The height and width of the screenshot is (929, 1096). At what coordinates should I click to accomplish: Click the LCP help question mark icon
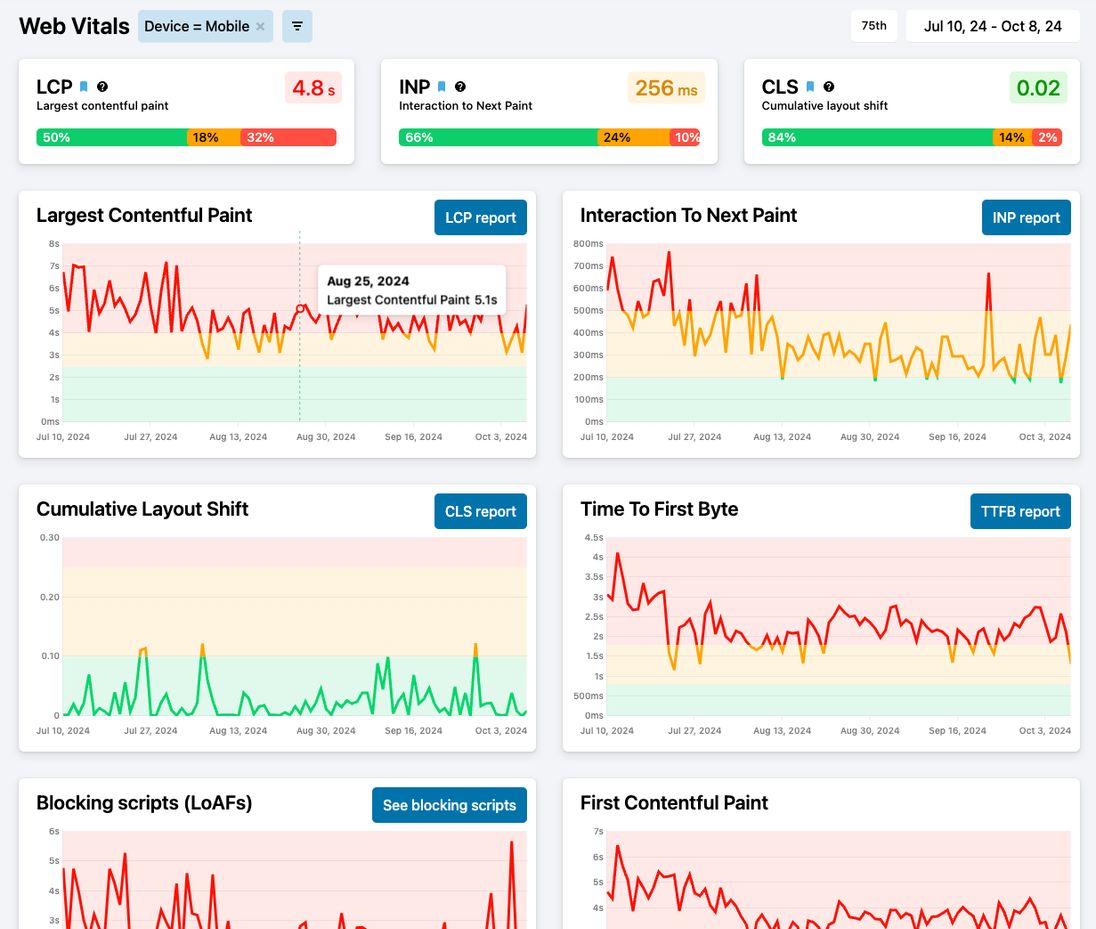[x=102, y=87]
